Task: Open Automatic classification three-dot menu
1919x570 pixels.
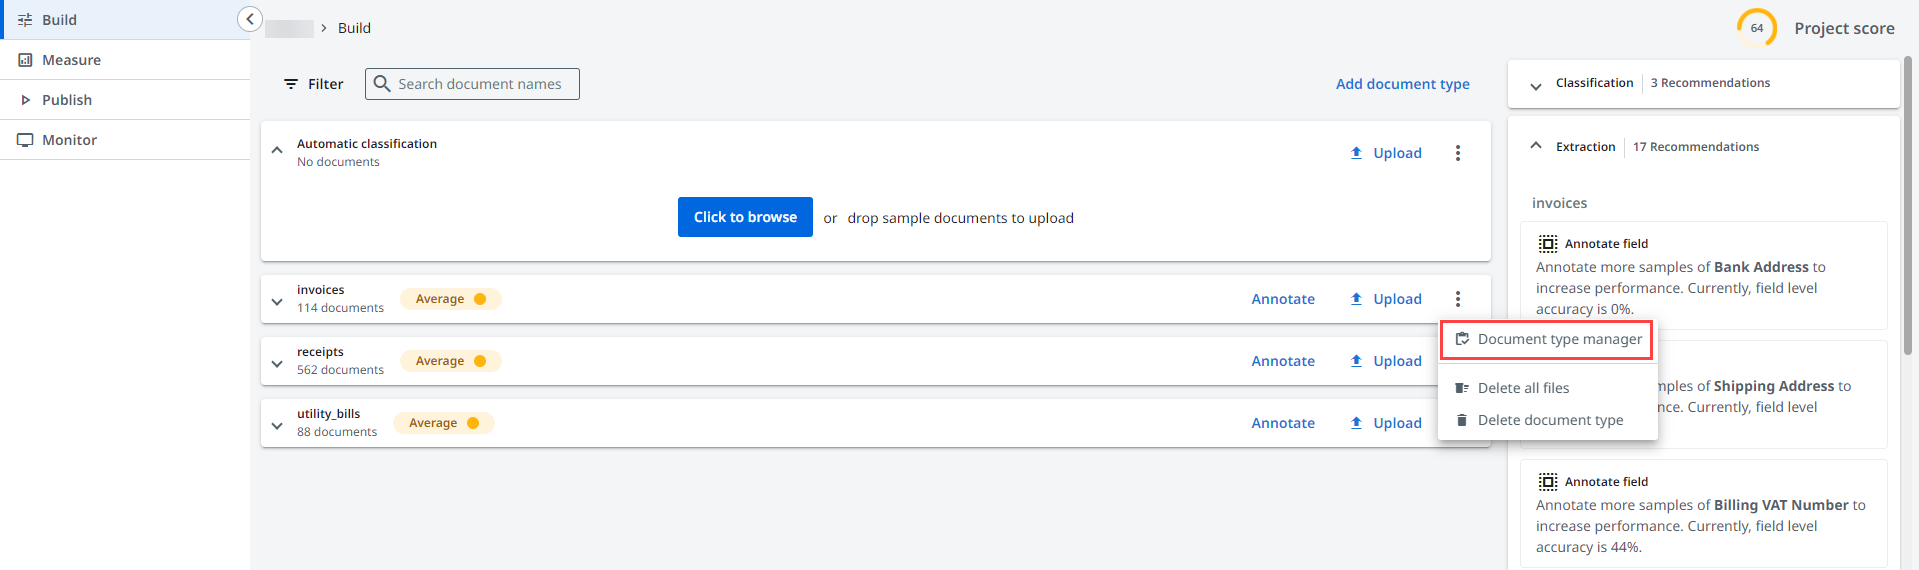Action: coord(1457,153)
